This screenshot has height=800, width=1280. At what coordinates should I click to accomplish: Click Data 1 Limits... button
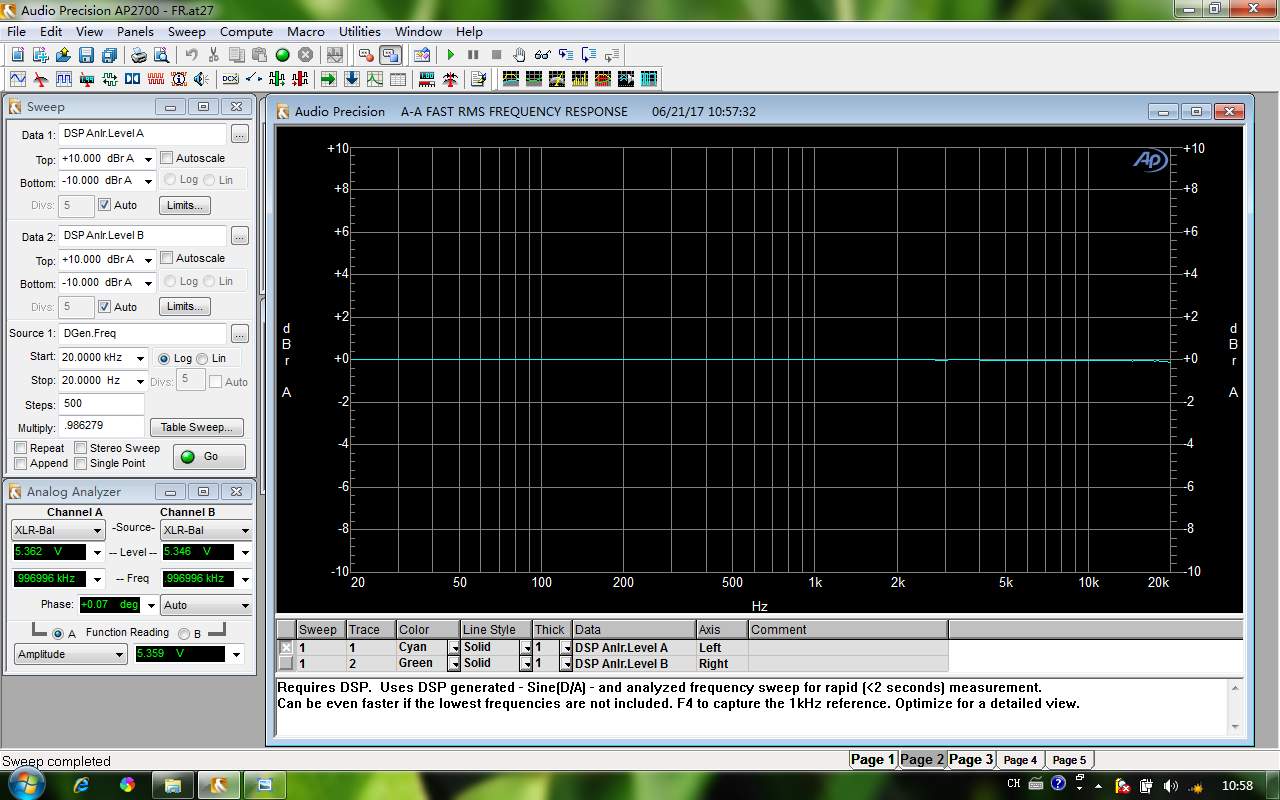[x=185, y=205]
